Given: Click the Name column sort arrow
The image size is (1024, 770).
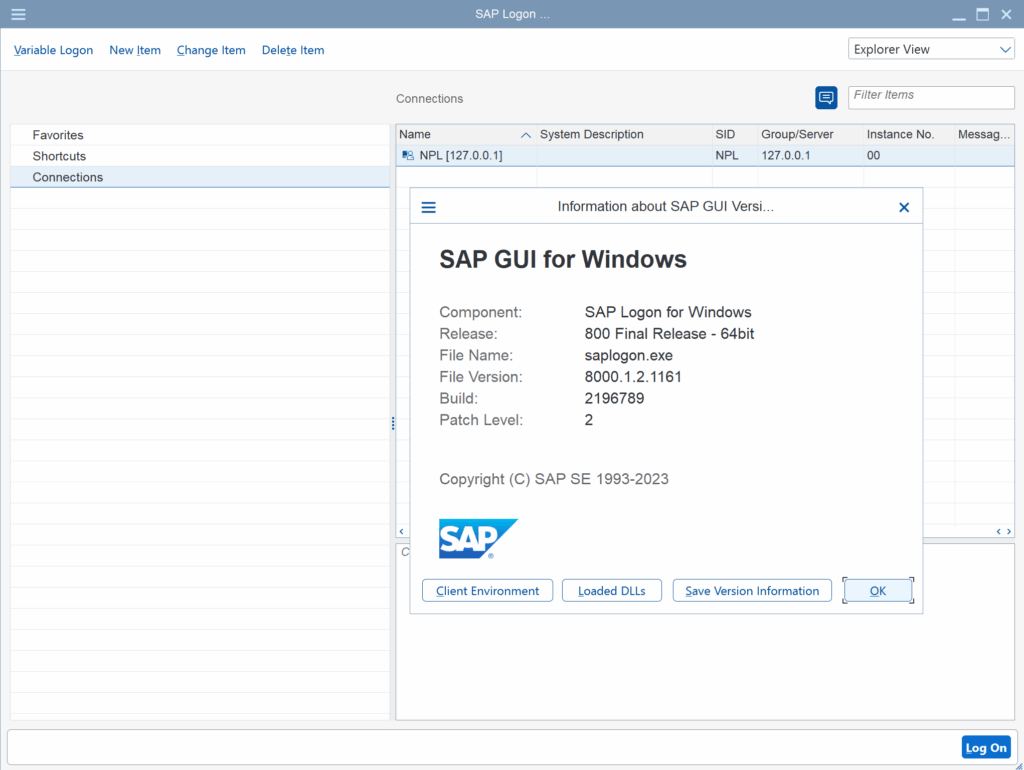Looking at the screenshot, I should click(x=526, y=135).
